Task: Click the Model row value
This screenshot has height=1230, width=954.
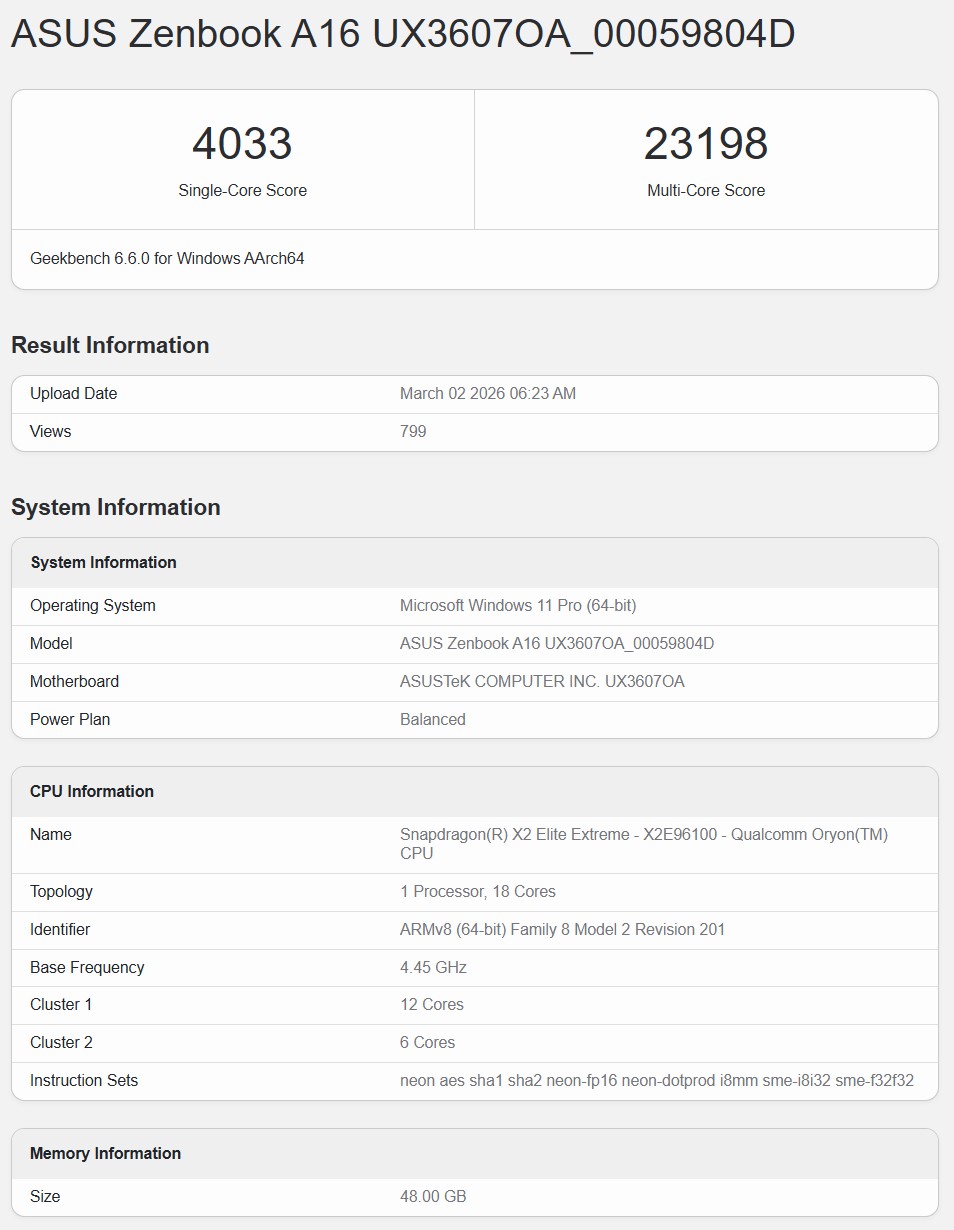Action: point(556,644)
